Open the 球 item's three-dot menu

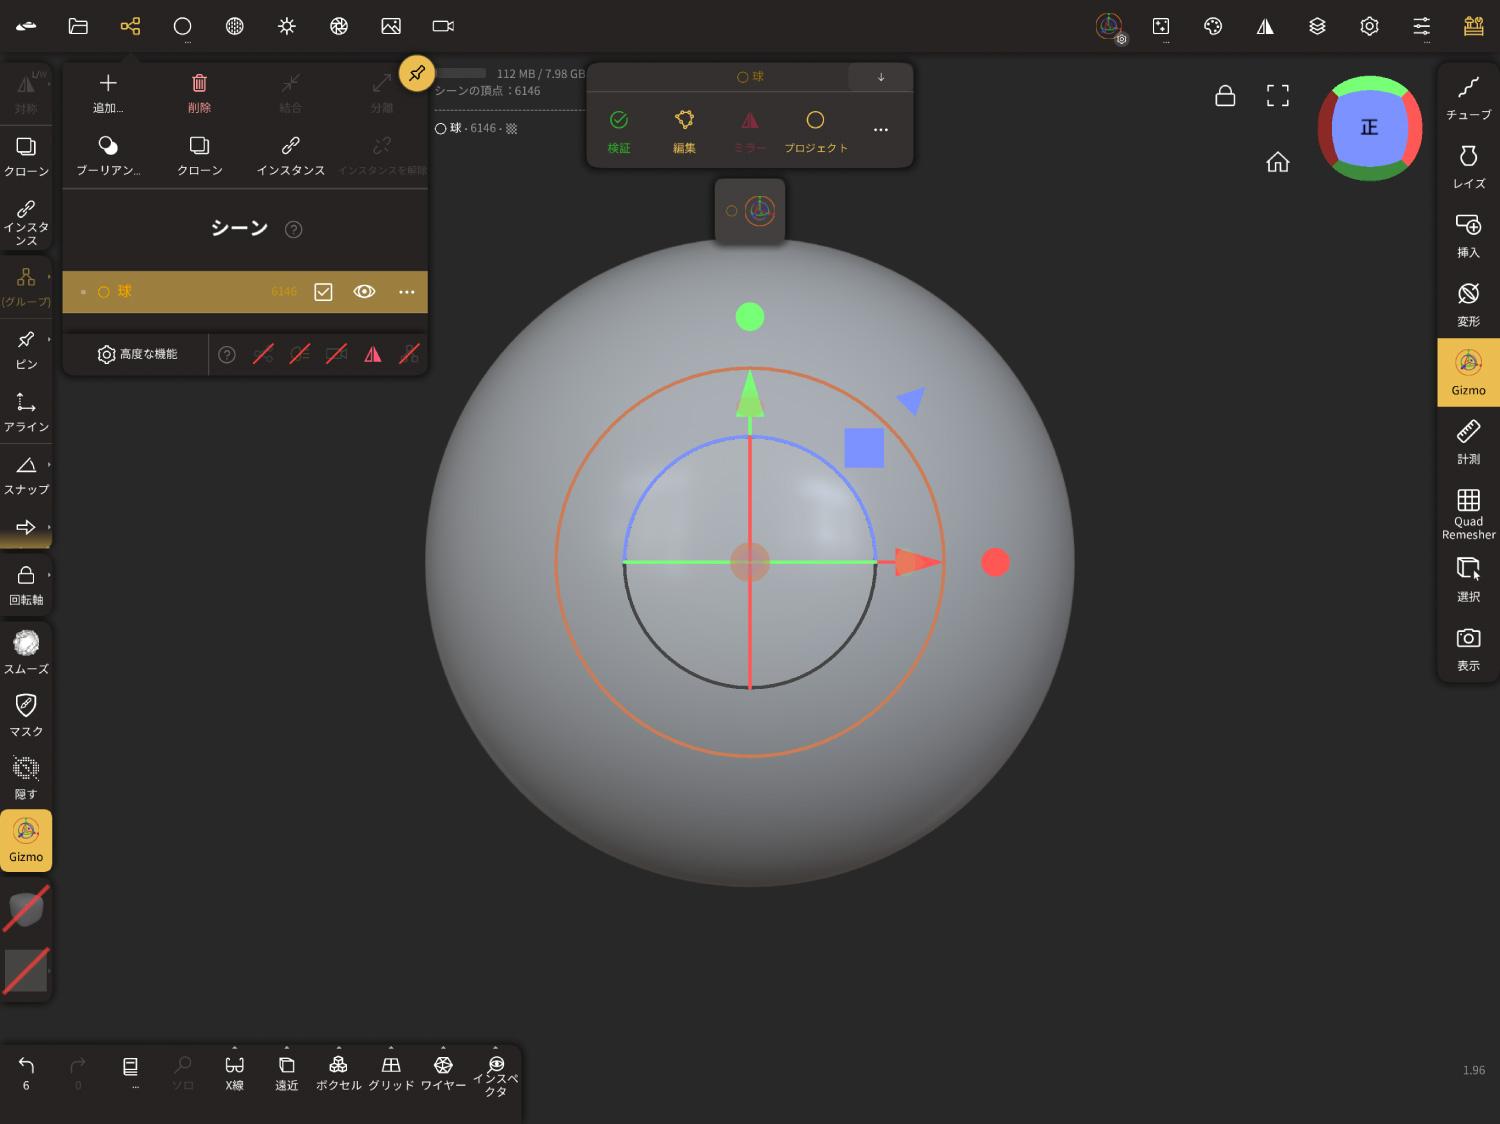click(407, 292)
